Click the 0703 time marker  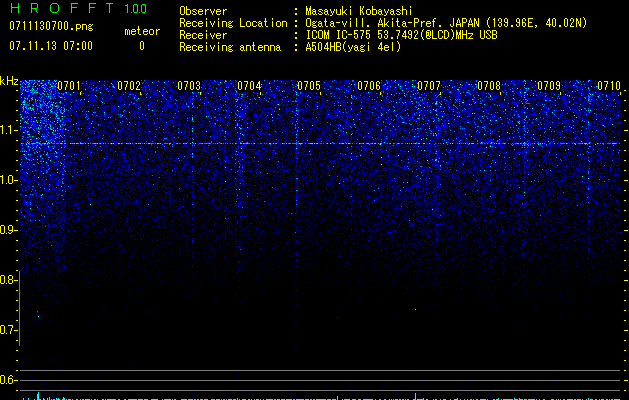(x=189, y=85)
